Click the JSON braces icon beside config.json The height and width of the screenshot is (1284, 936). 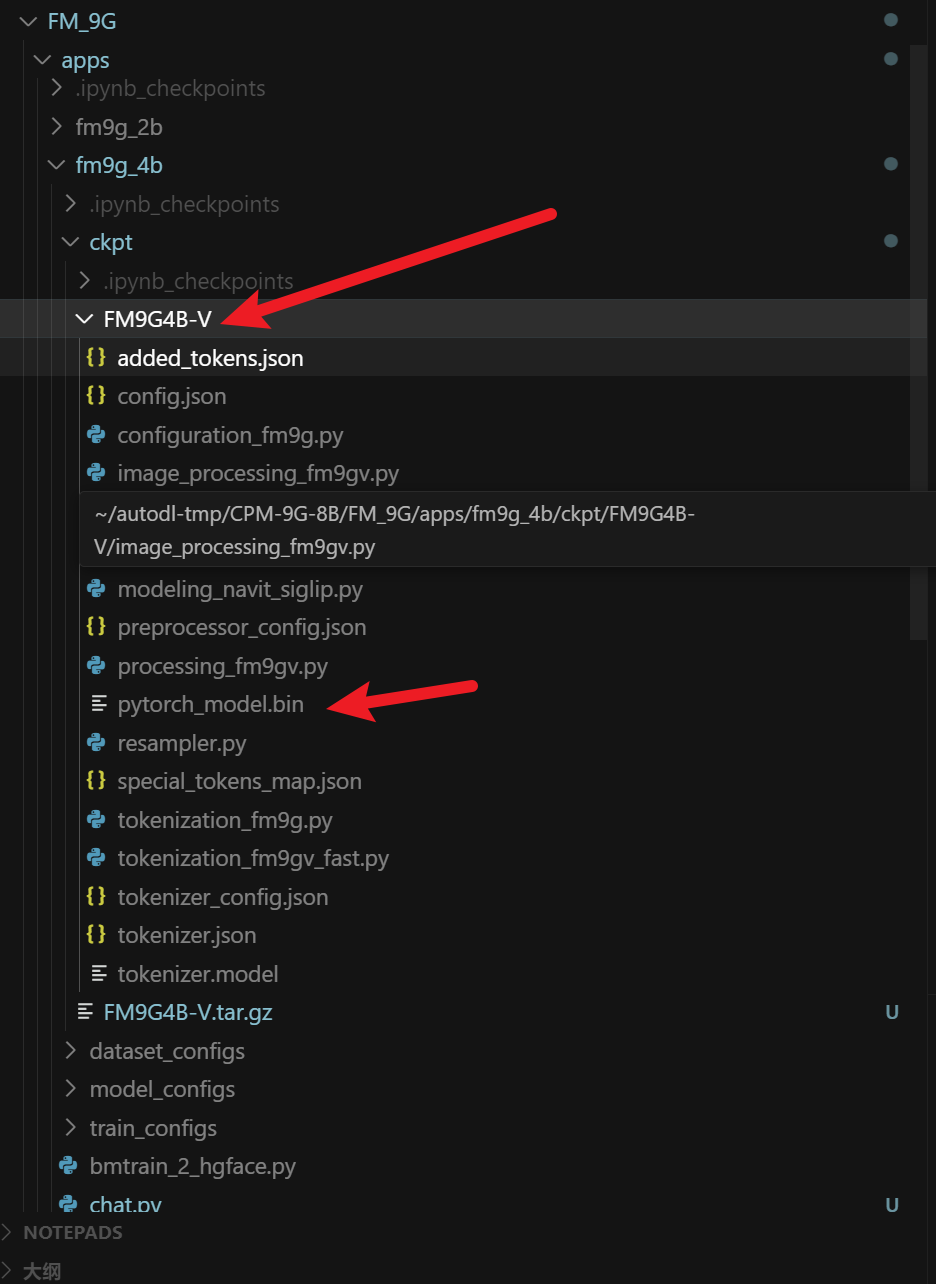click(96, 396)
